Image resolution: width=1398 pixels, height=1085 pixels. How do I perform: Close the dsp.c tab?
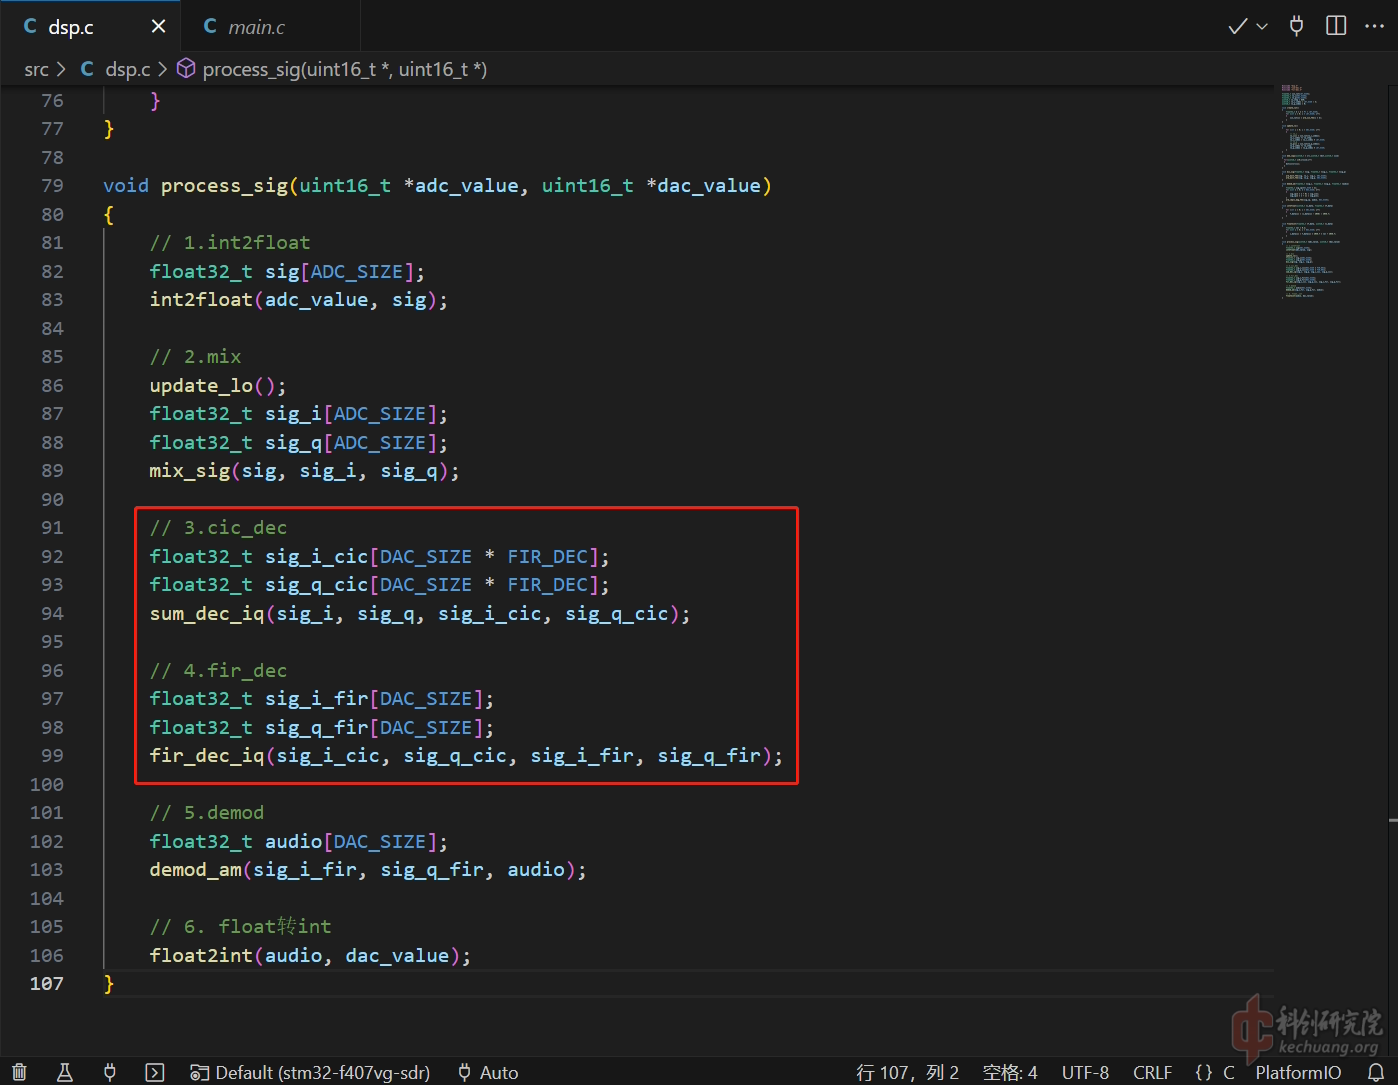pos(158,27)
